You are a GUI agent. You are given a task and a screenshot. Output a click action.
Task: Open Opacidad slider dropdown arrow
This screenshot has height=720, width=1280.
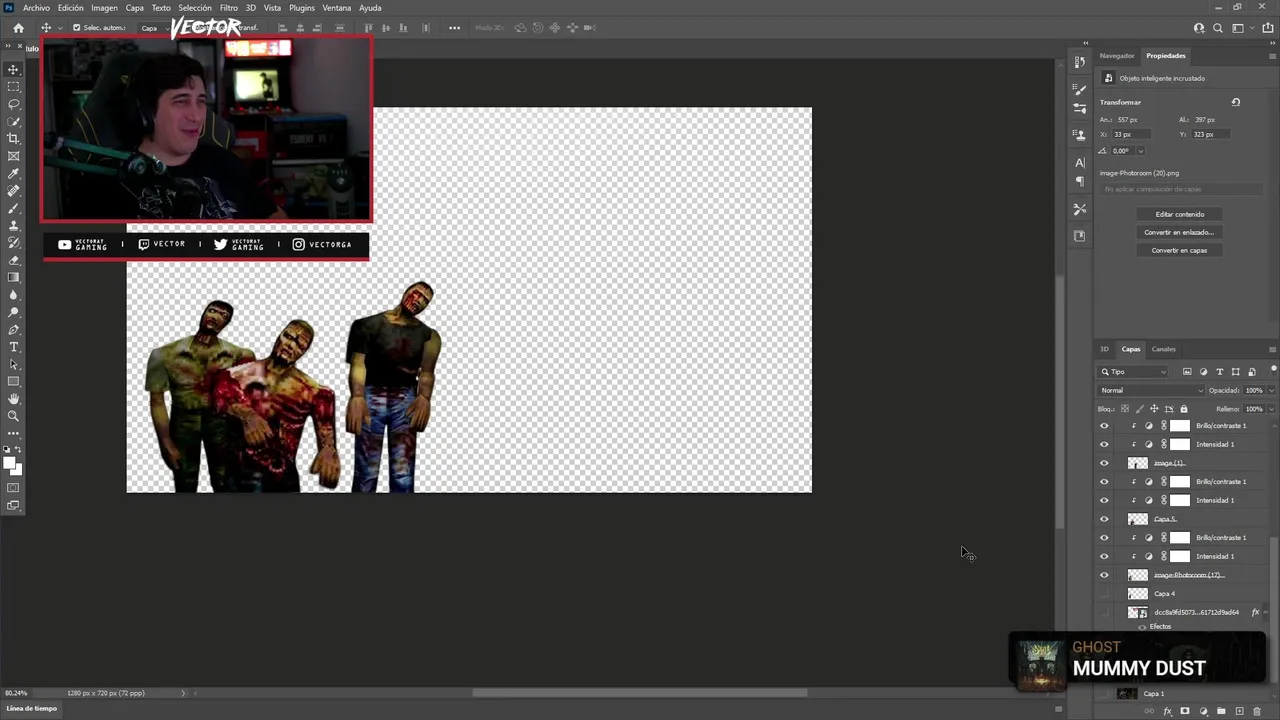coord(1271,390)
